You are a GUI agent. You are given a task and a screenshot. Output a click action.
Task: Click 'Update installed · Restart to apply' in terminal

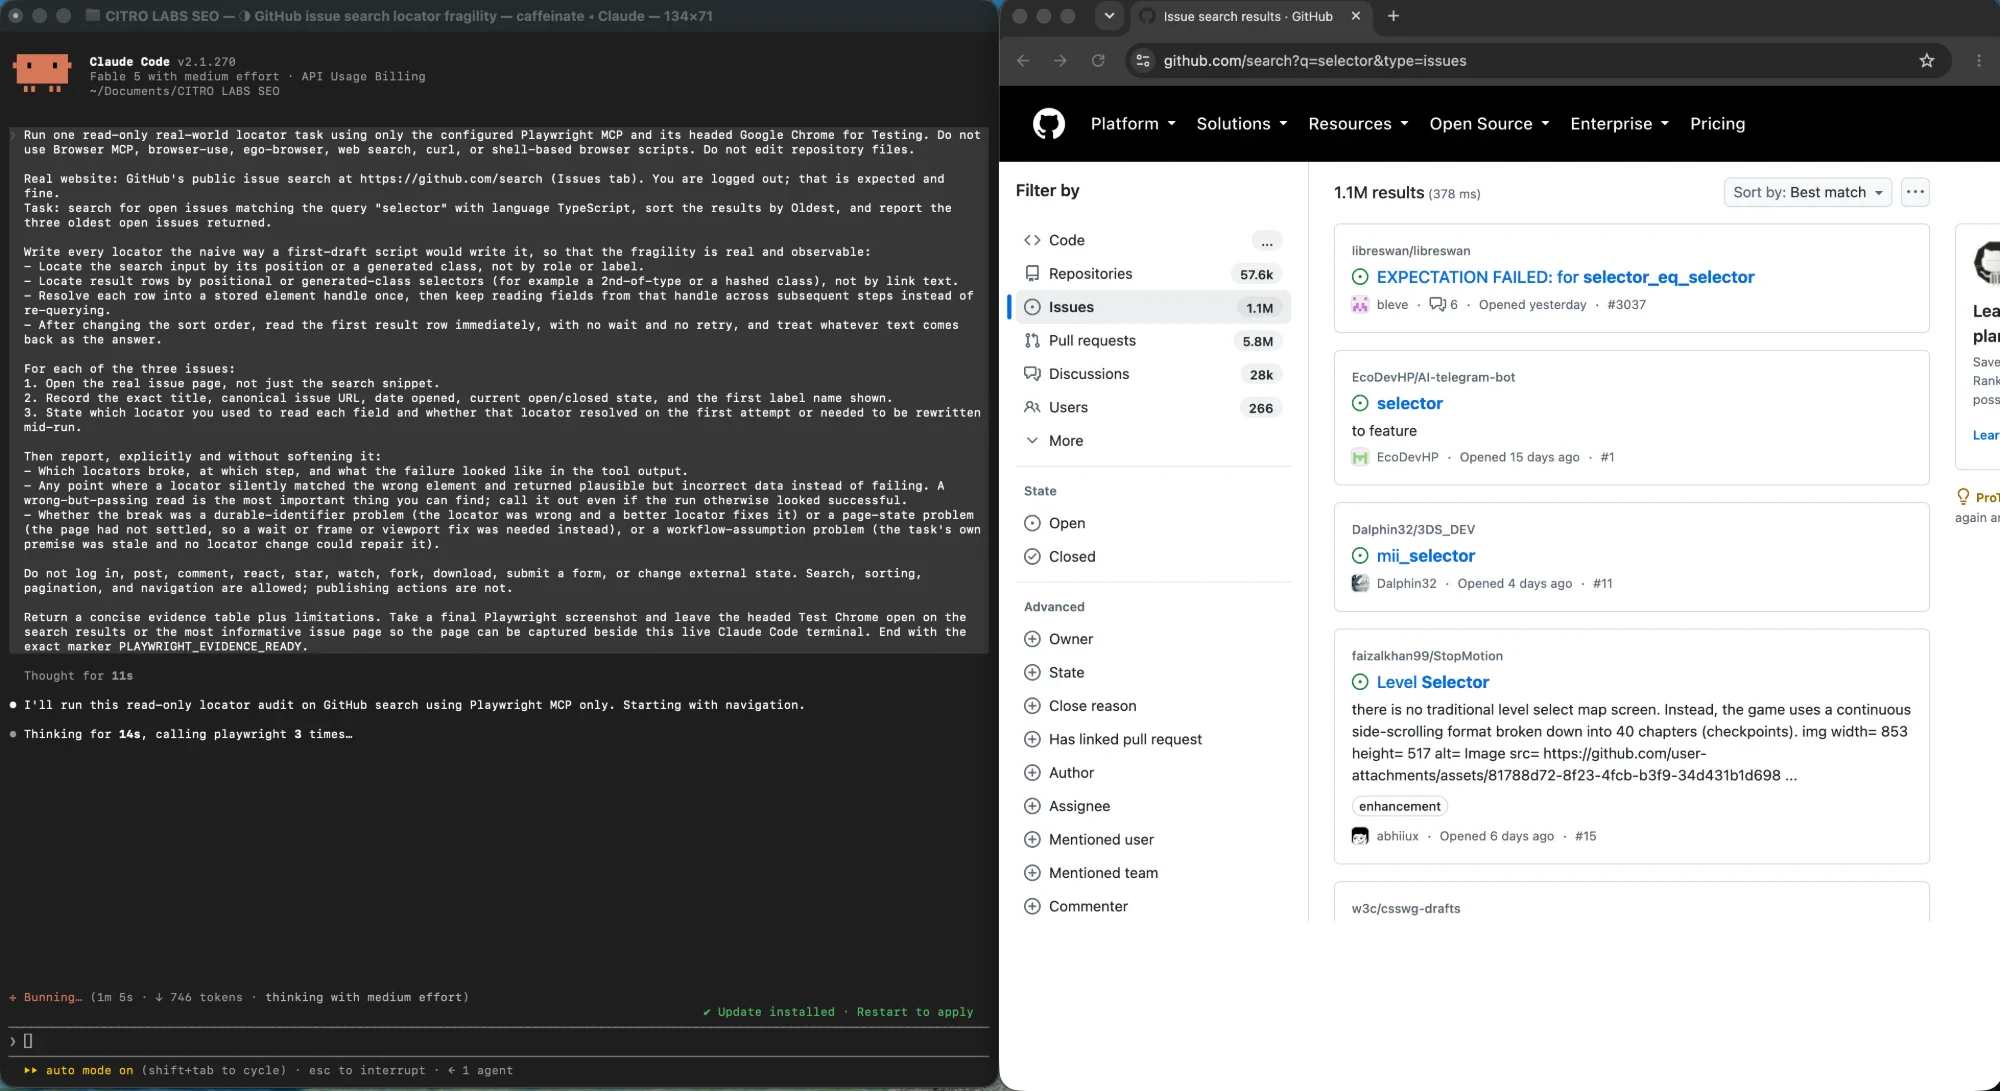tap(837, 1012)
